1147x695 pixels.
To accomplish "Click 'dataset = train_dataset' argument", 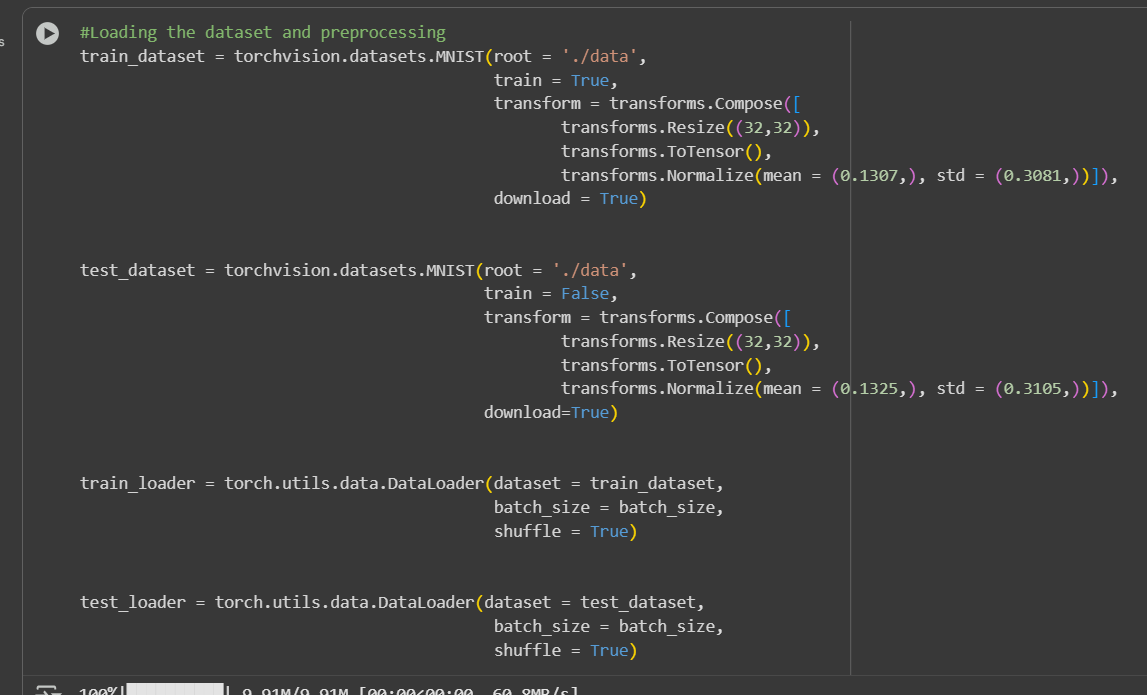I will point(604,484).
